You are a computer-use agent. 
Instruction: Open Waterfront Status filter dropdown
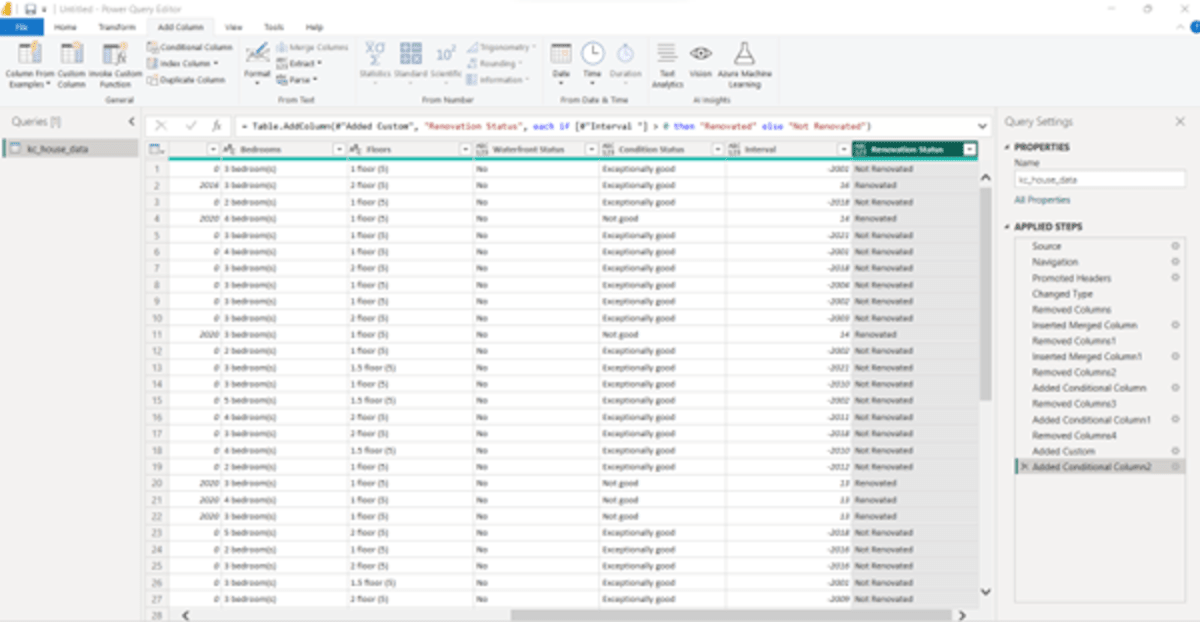pyautogui.click(x=591, y=149)
